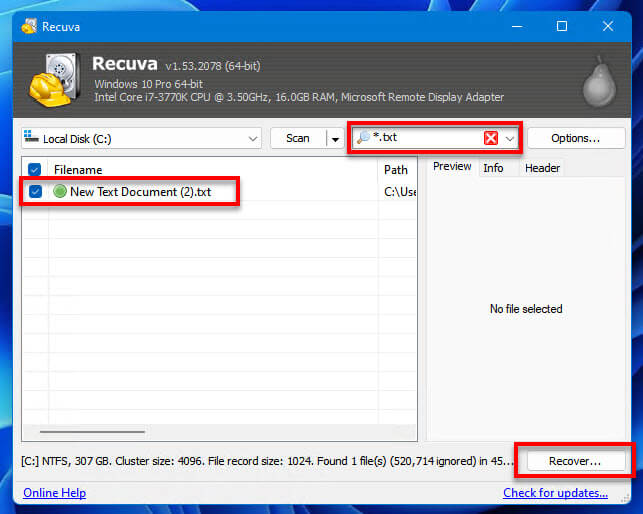Click the NTFS status bar text
This screenshot has width=643, height=514.
(x=267, y=461)
